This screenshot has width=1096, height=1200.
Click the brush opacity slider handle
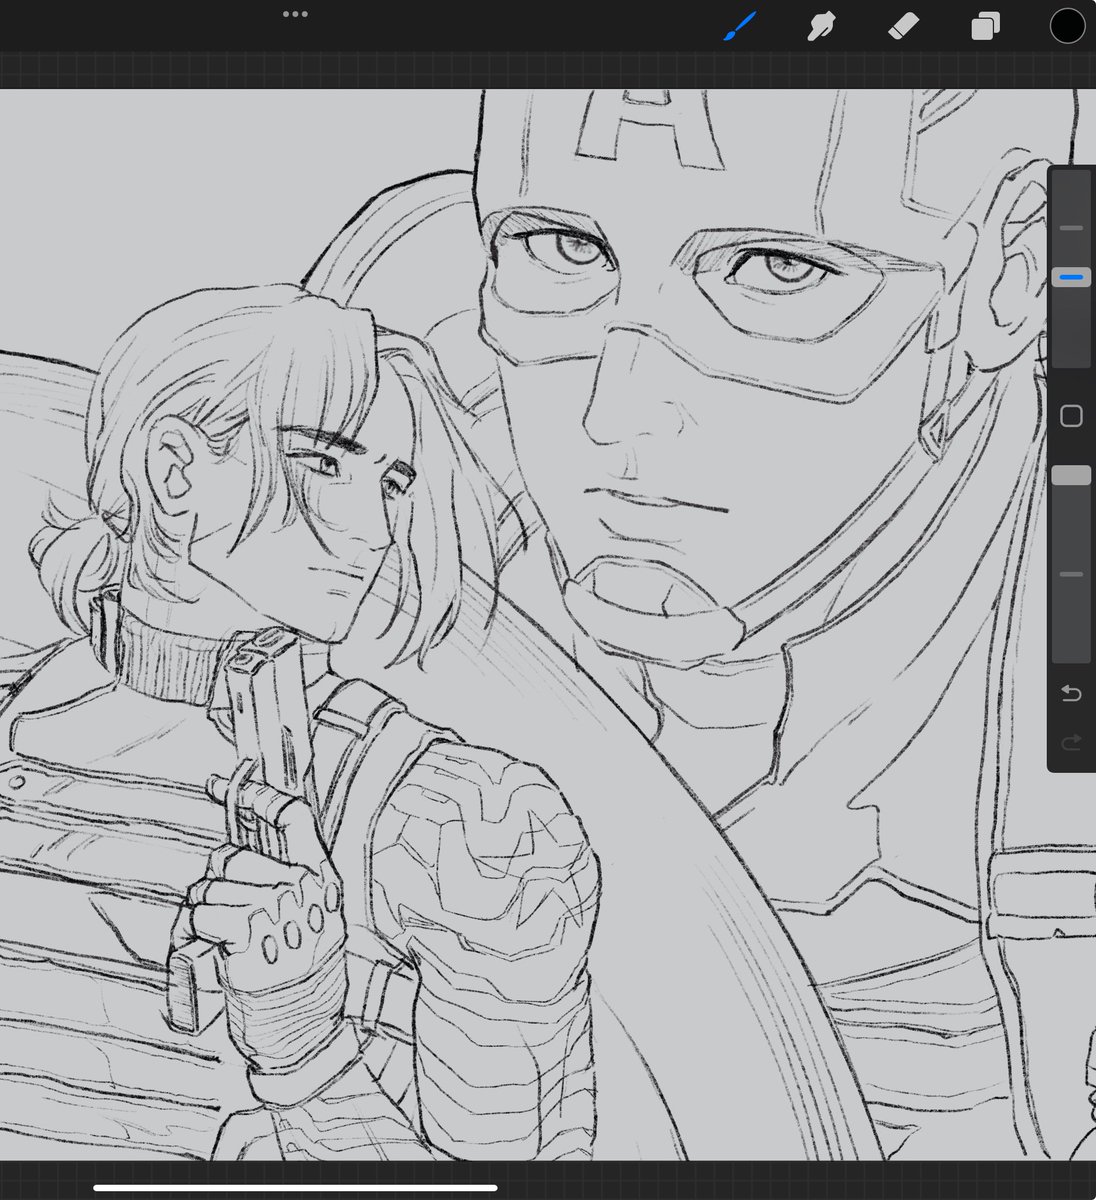pyautogui.click(x=1071, y=475)
